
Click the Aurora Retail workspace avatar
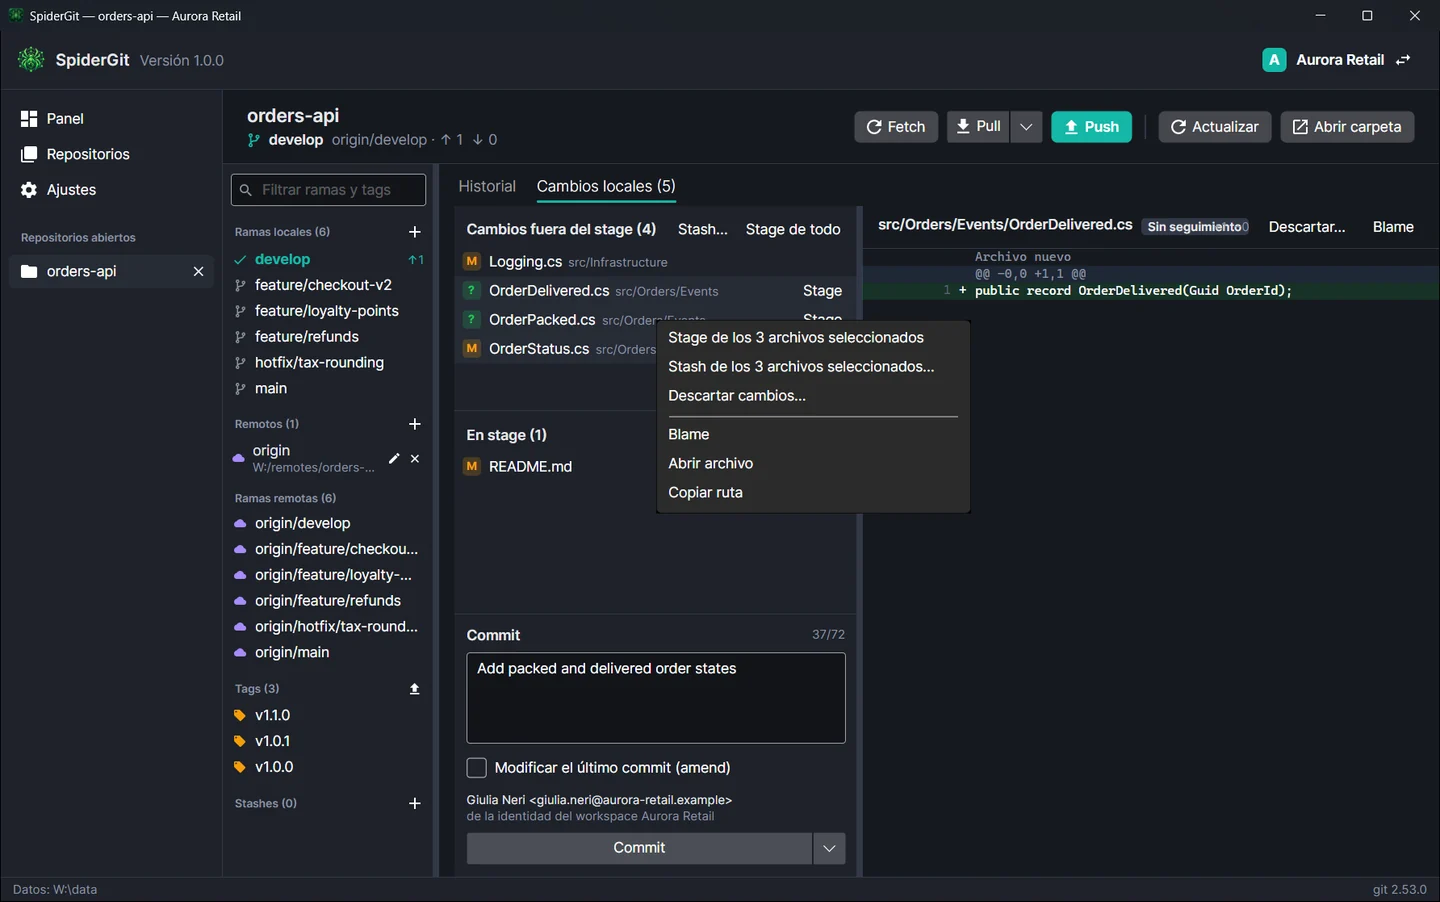click(1274, 60)
